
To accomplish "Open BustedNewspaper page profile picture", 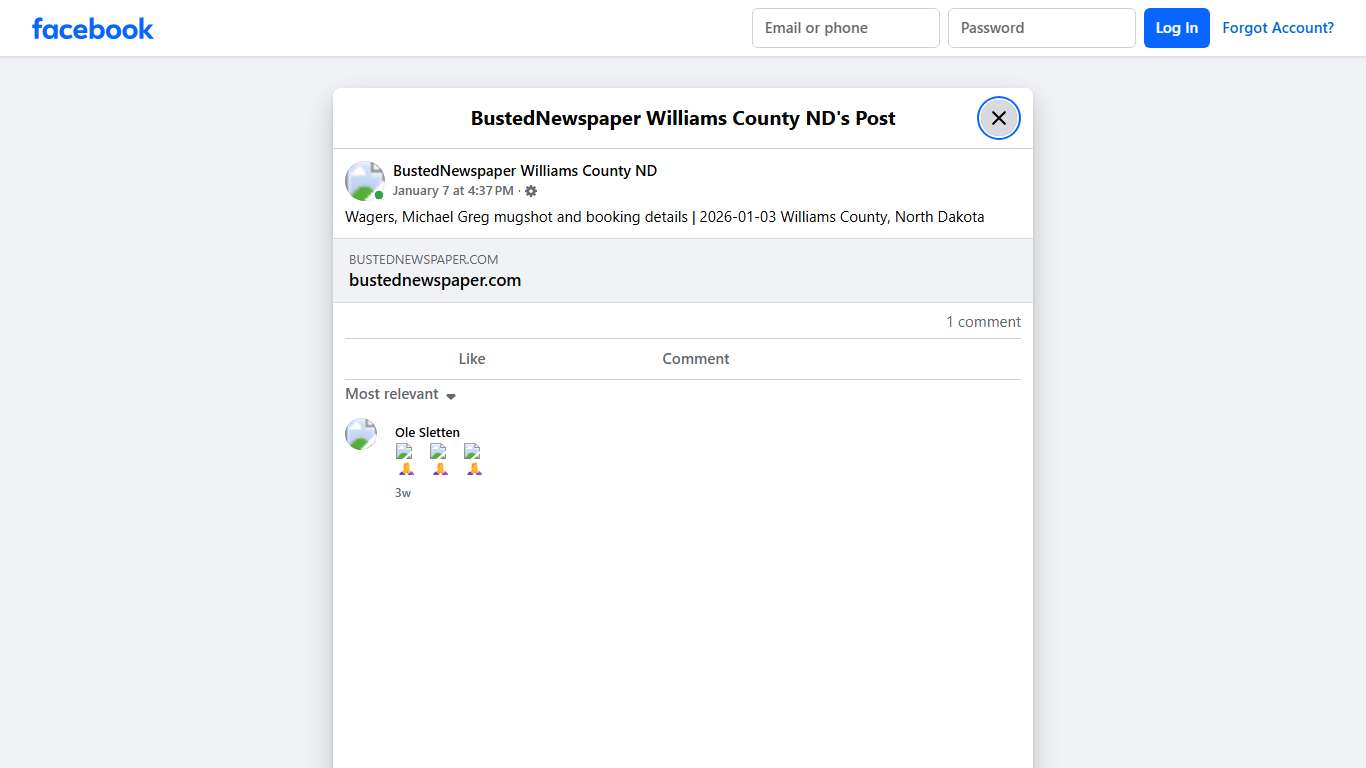I will click(x=365, y=181).
